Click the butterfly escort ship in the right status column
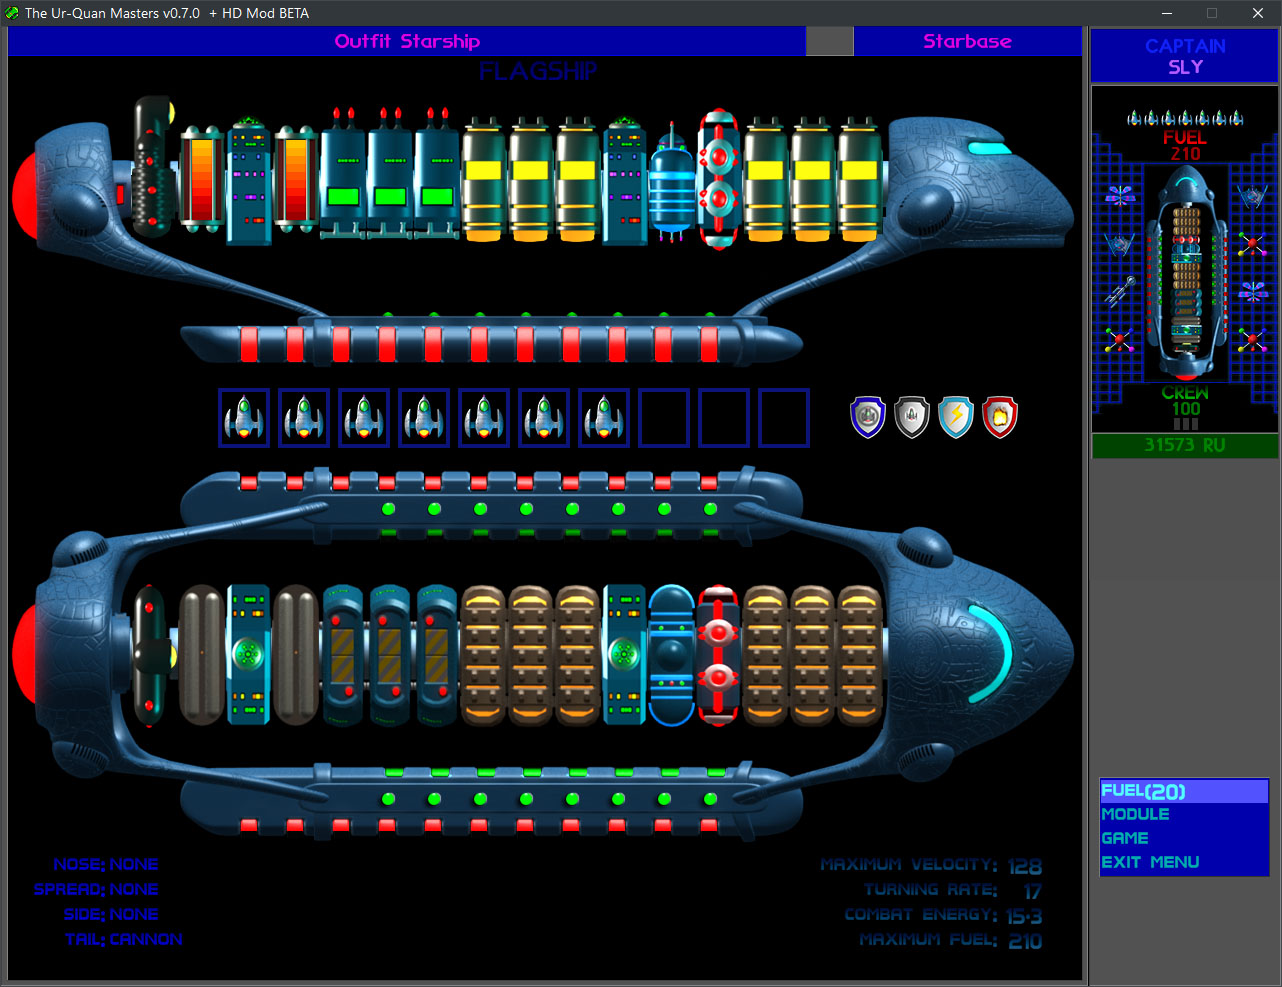Viewport: 1282px width, 987px height. [1252, 291]
